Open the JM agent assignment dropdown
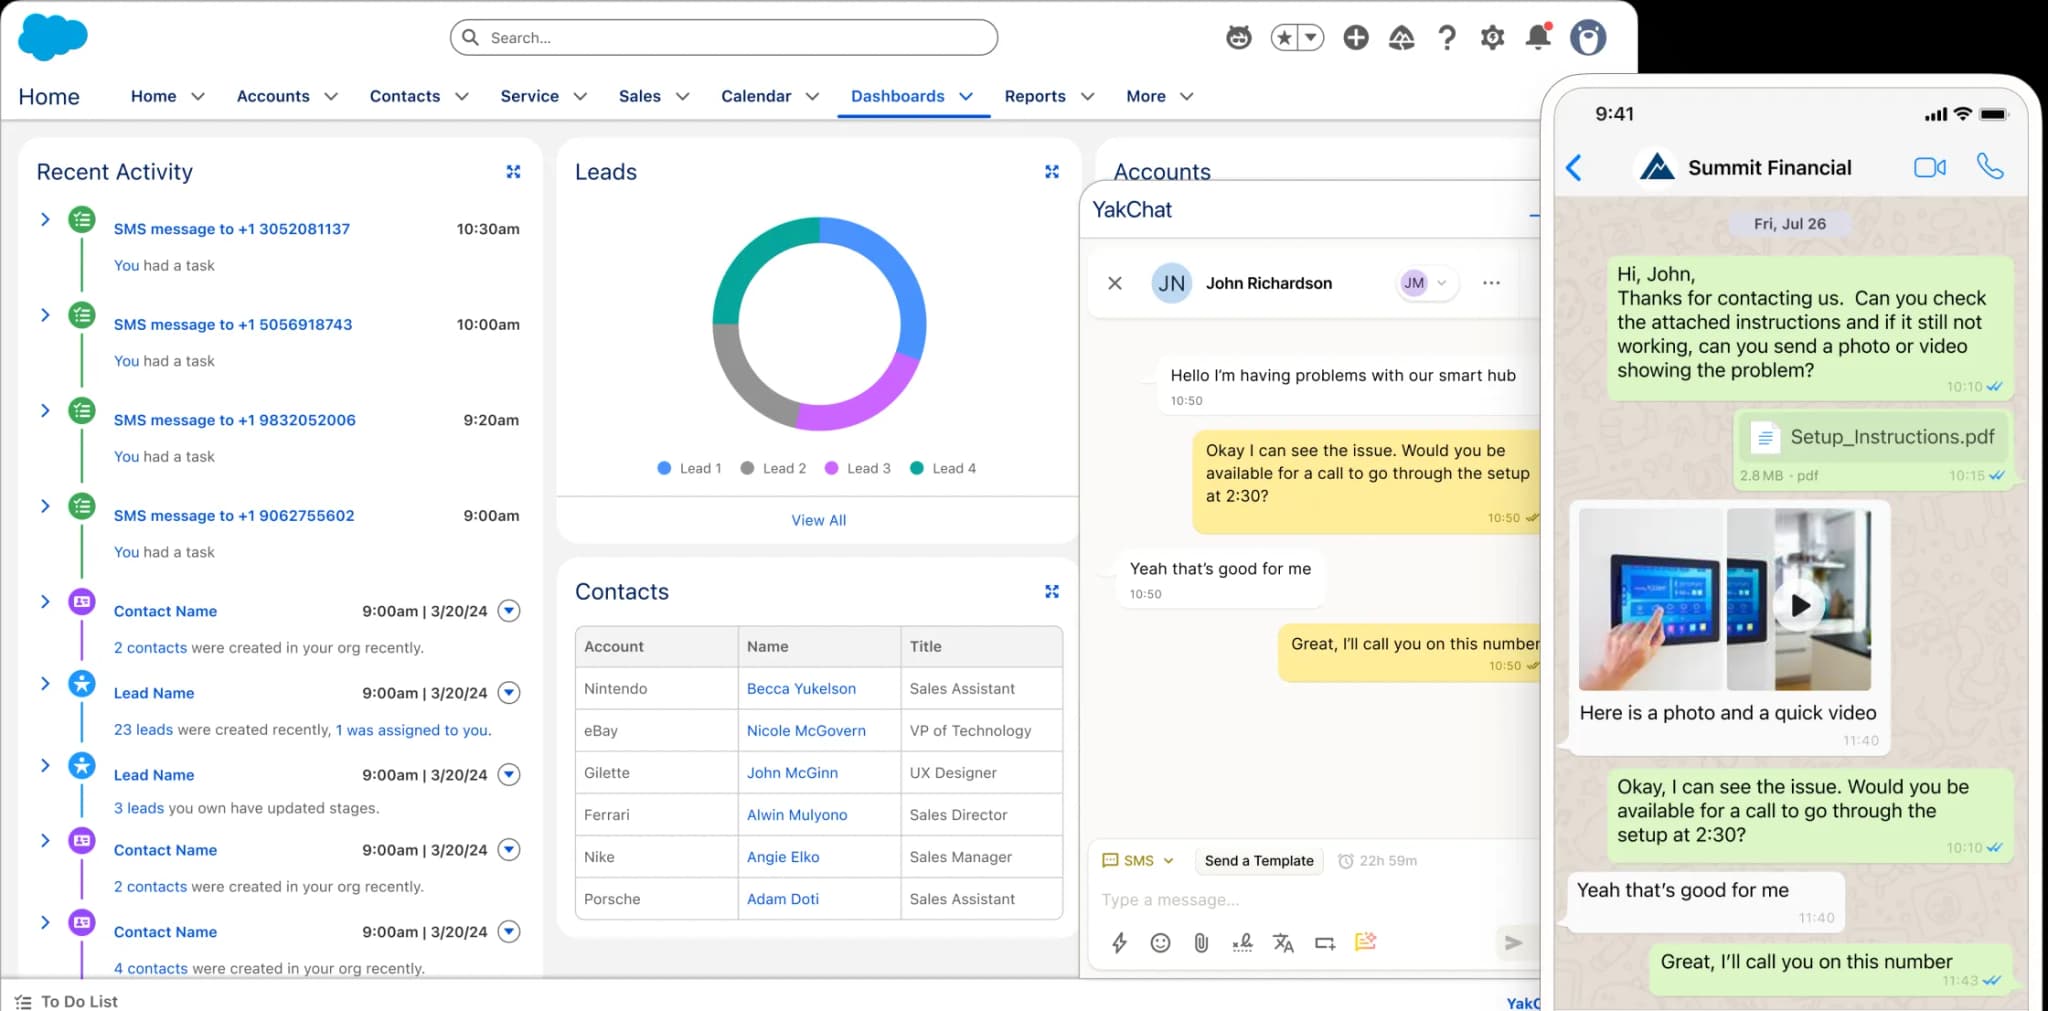2048x1011 pixels. tap(1426, 283)
